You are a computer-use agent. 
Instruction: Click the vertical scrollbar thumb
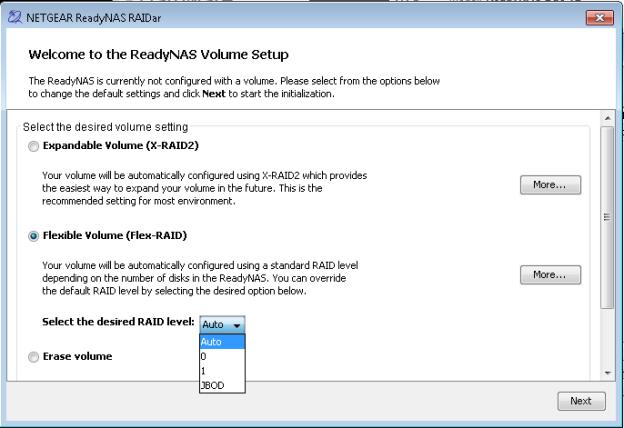tap(607, 217)
